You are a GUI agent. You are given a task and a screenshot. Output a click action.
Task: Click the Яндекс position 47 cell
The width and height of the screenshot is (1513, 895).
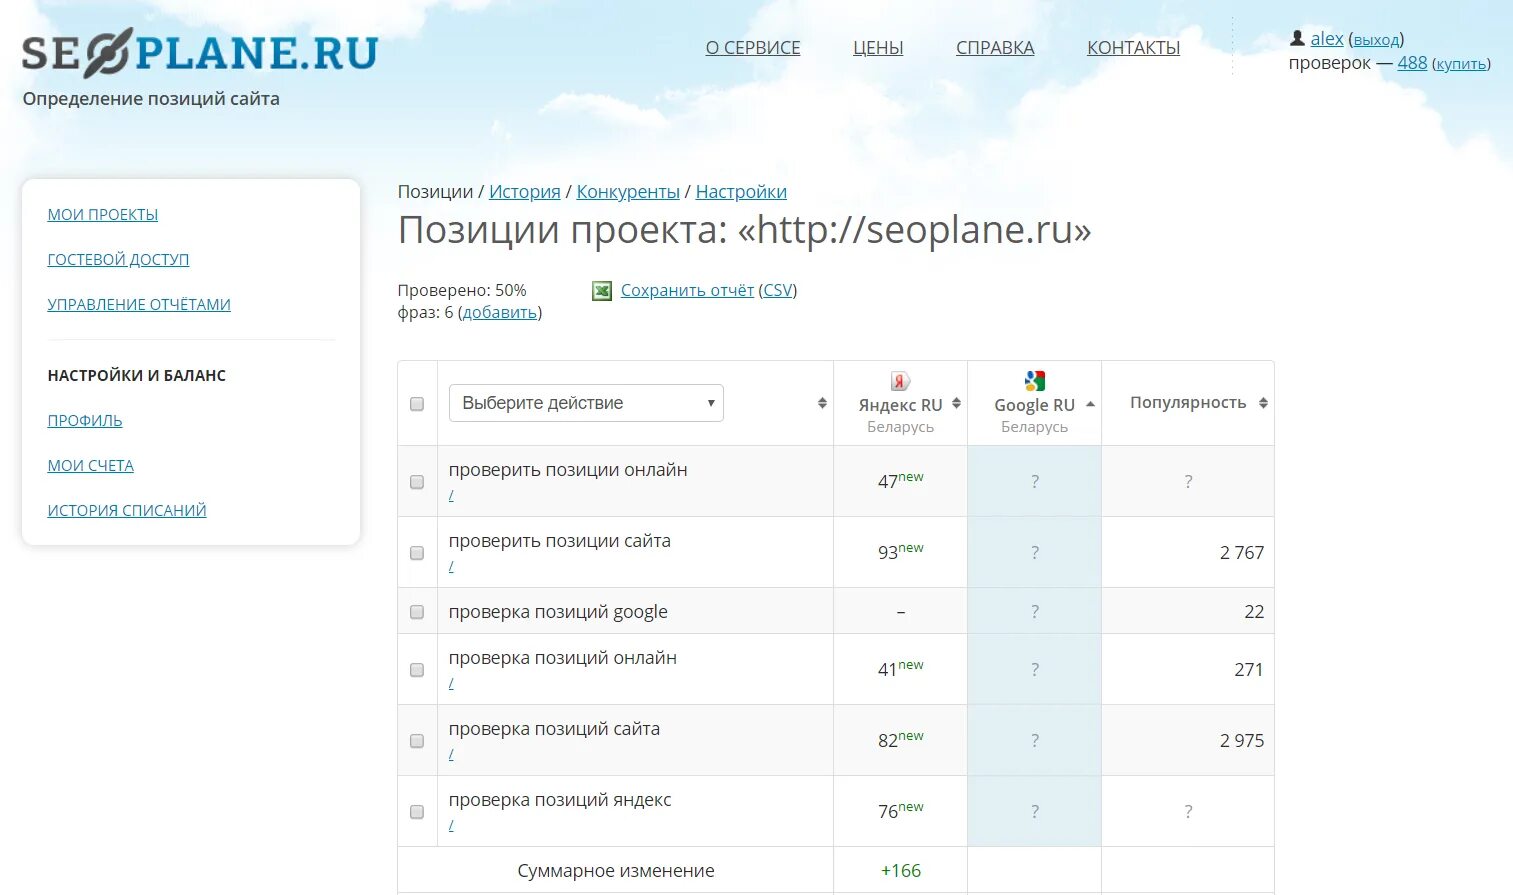(x=900, y=481)
